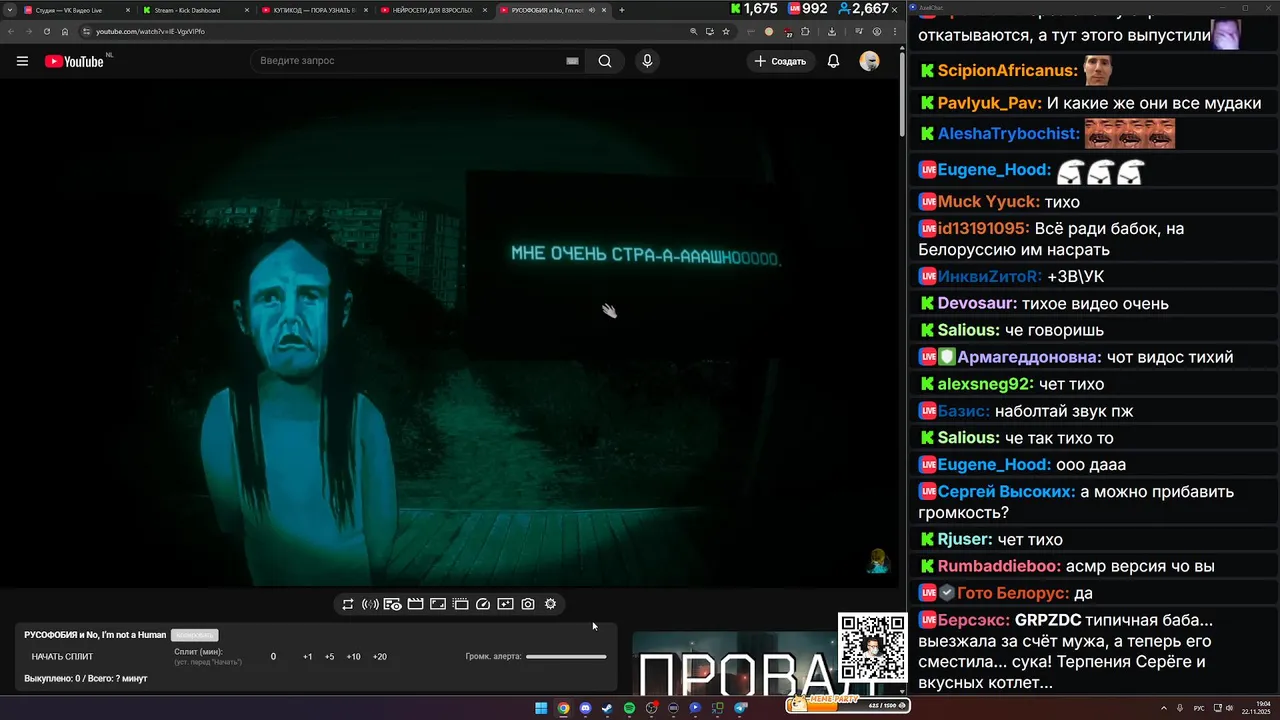Open the YouTube guide hamburger menu
The width and height of the screenshot is (1280, 720).
click(x=22, y=61)
